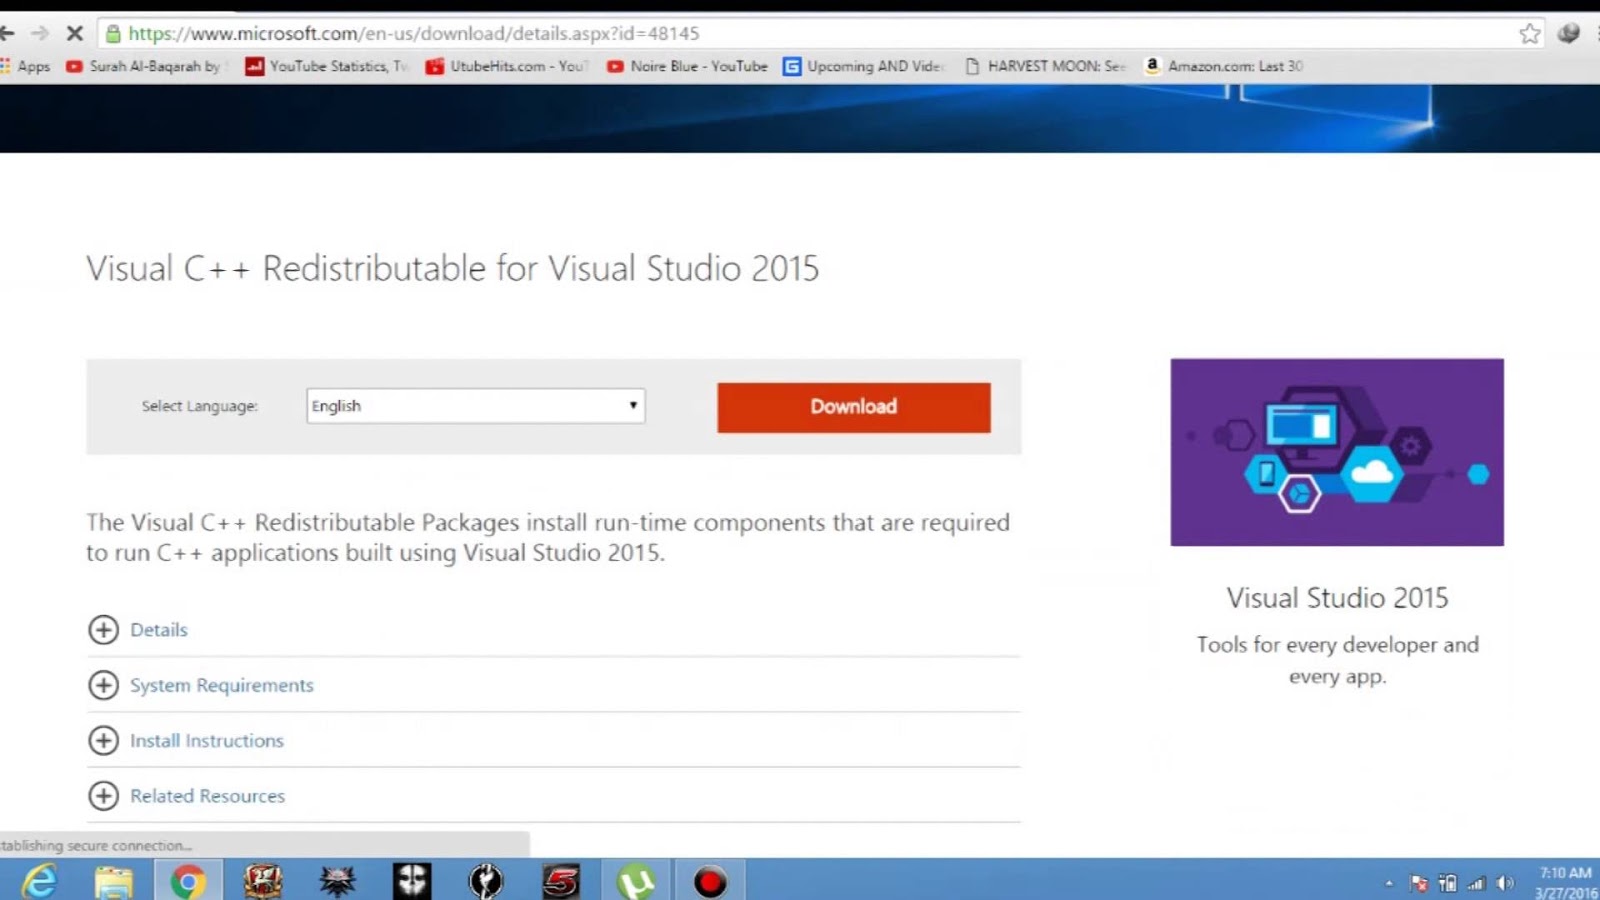Click the power/battery tray icon
The image size is (1600, 900).
click(x=1447, y=883)
